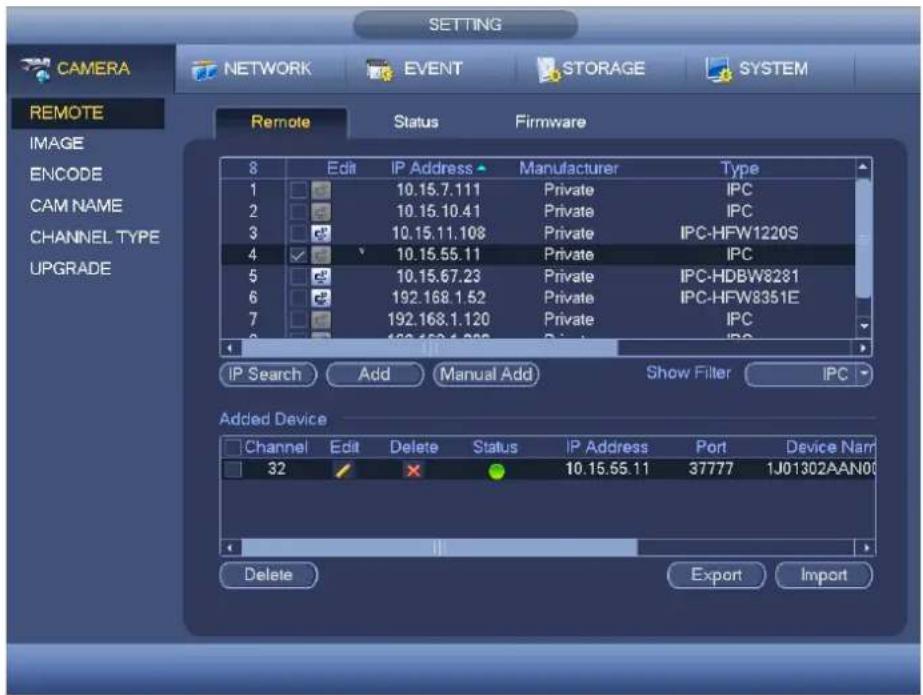Click the event icon beside EVENT
The width and height of the screenshot is (923, 695).
[379, 70]
